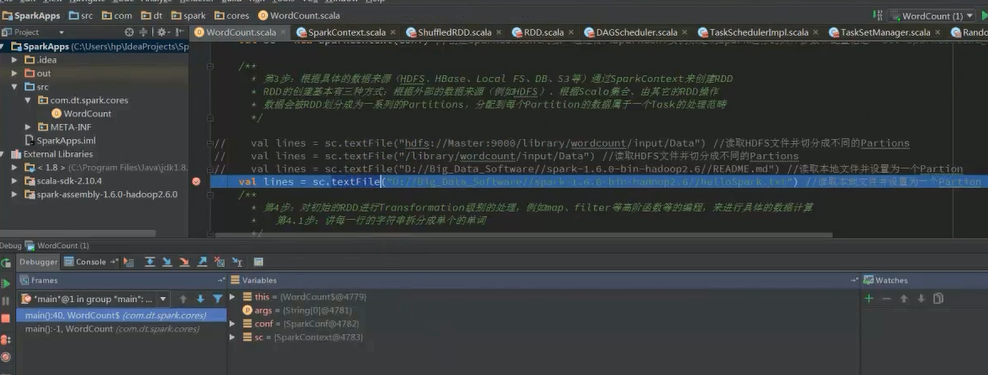Select the 'args' variable row
Screen dimensions: 988x375
297,311
